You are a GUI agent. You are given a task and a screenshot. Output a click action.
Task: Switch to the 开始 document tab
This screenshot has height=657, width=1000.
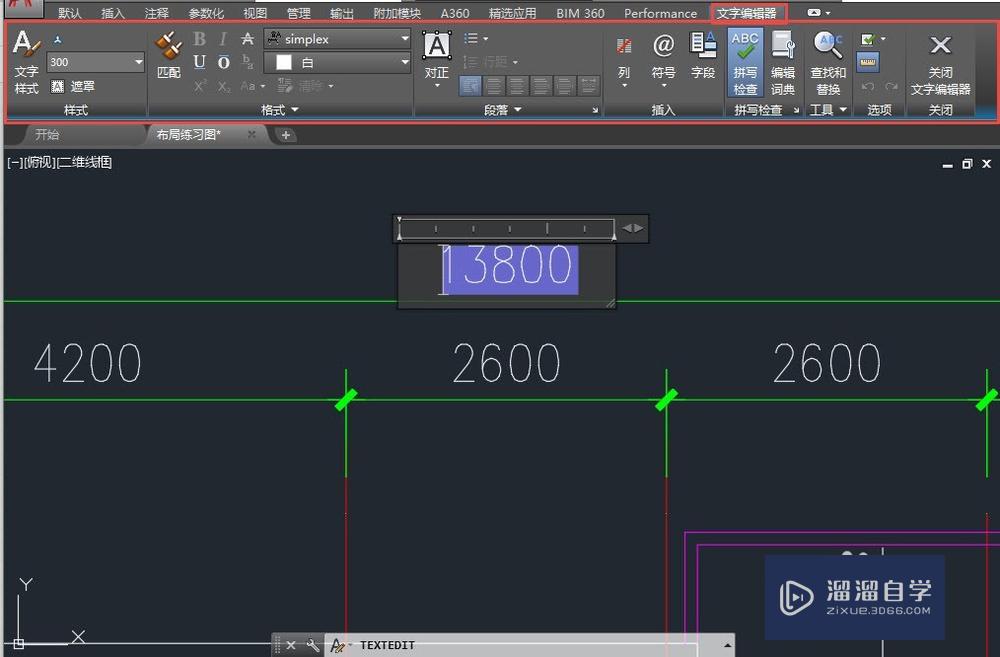pos(47,135)
